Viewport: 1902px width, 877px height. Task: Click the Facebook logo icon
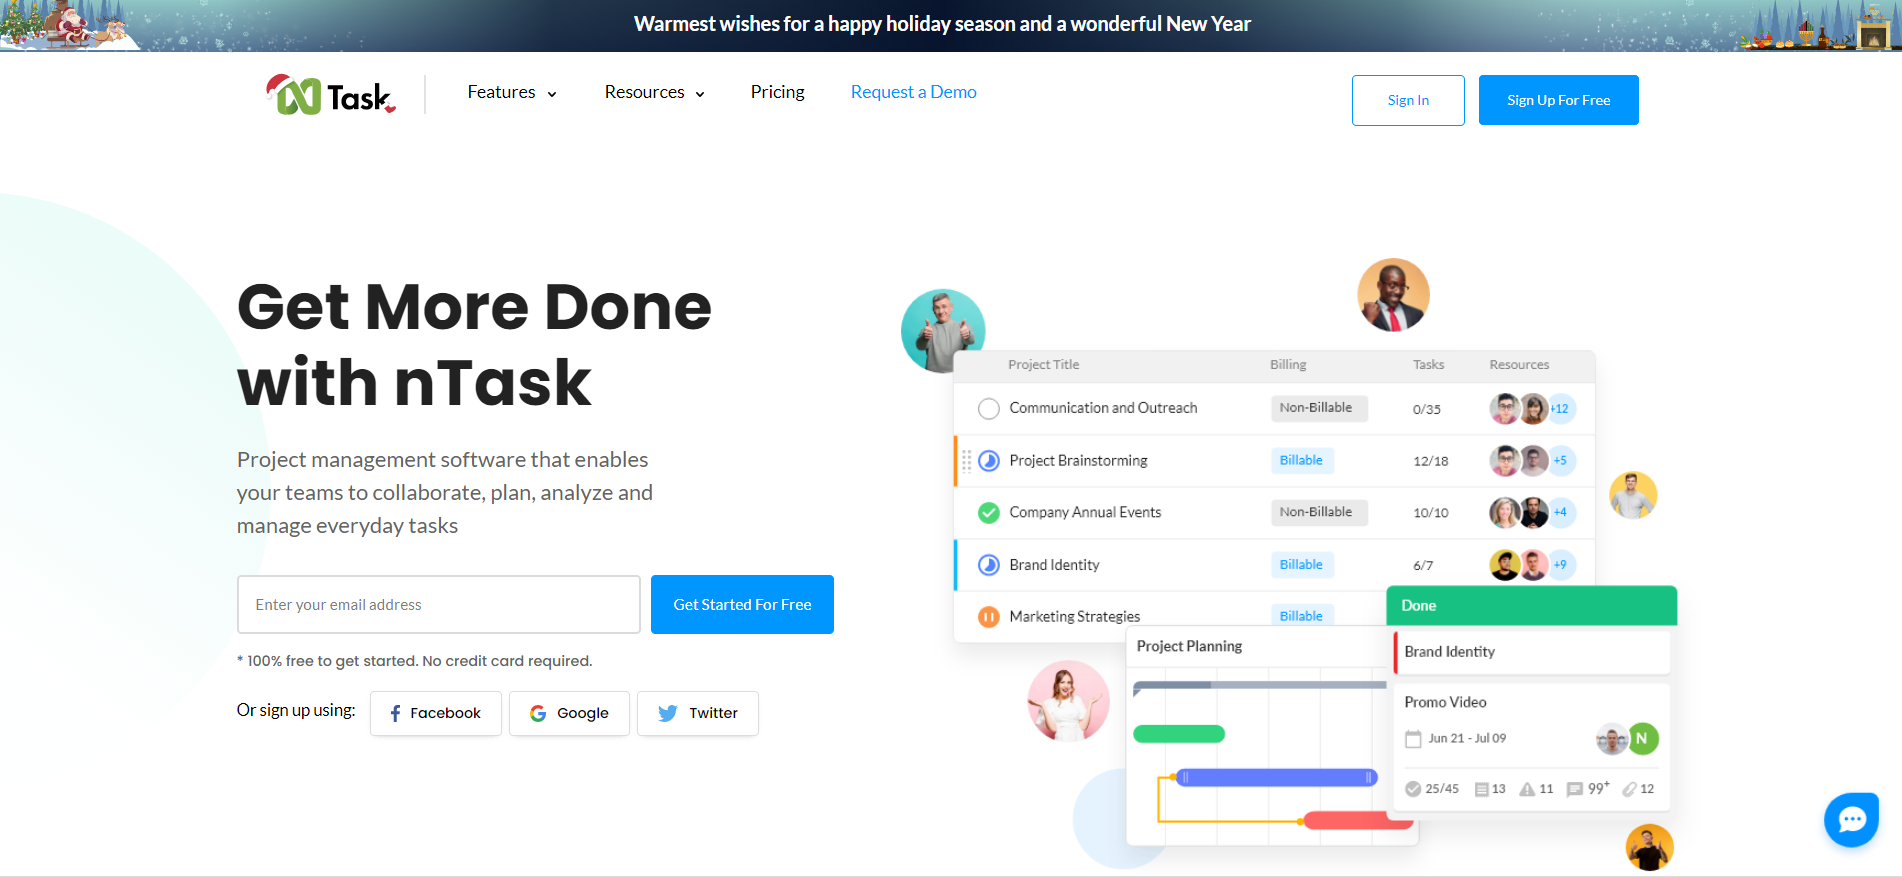tap(395, 713)
